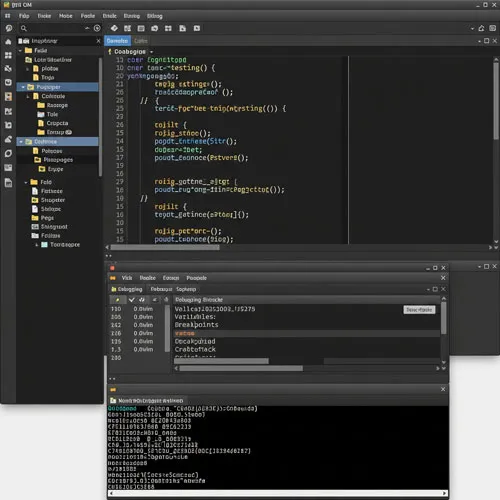This screenshot has width=500, height=500.
Task: Close the explorer panel with its X
Action: (x=98, y=41)
